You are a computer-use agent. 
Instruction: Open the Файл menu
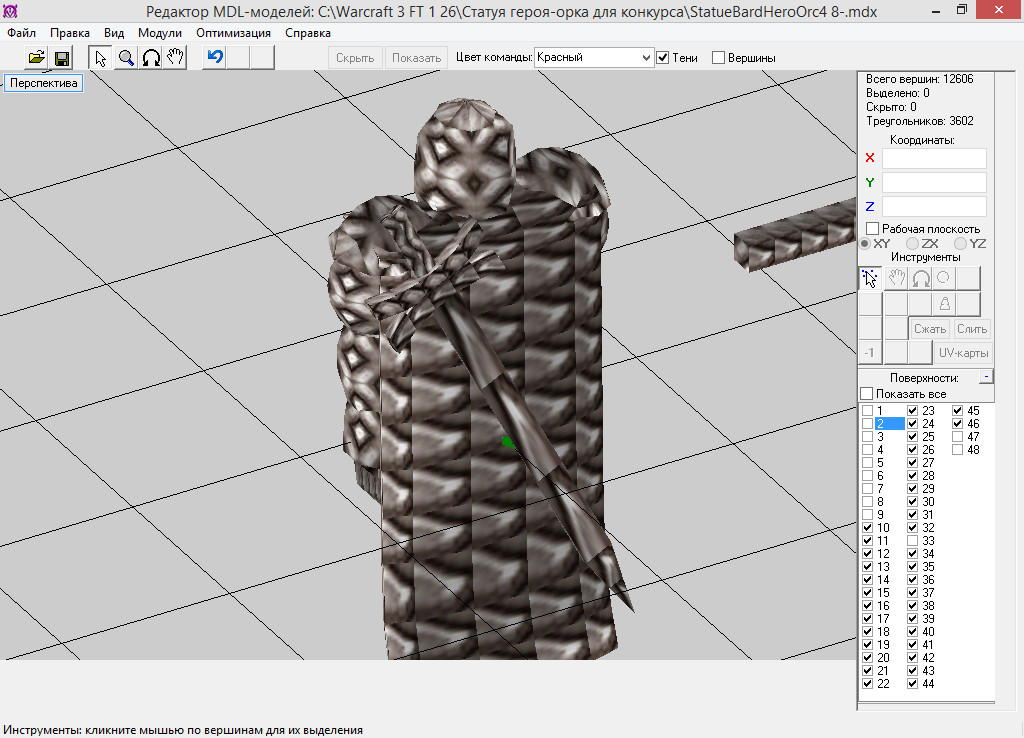coord(21,33)
